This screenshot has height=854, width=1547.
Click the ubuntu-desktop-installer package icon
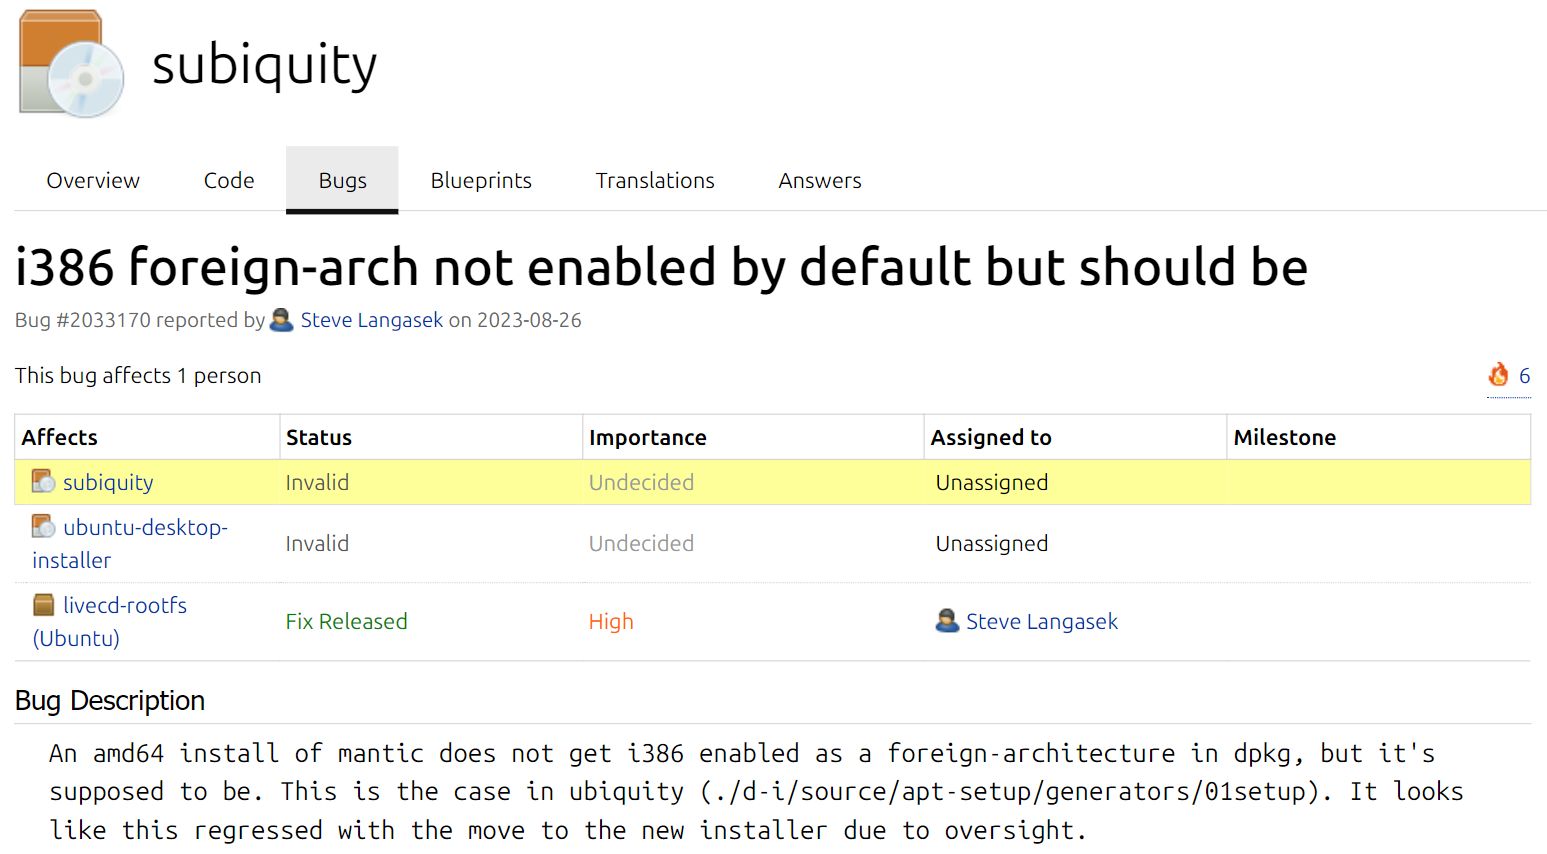pos(43,526)
